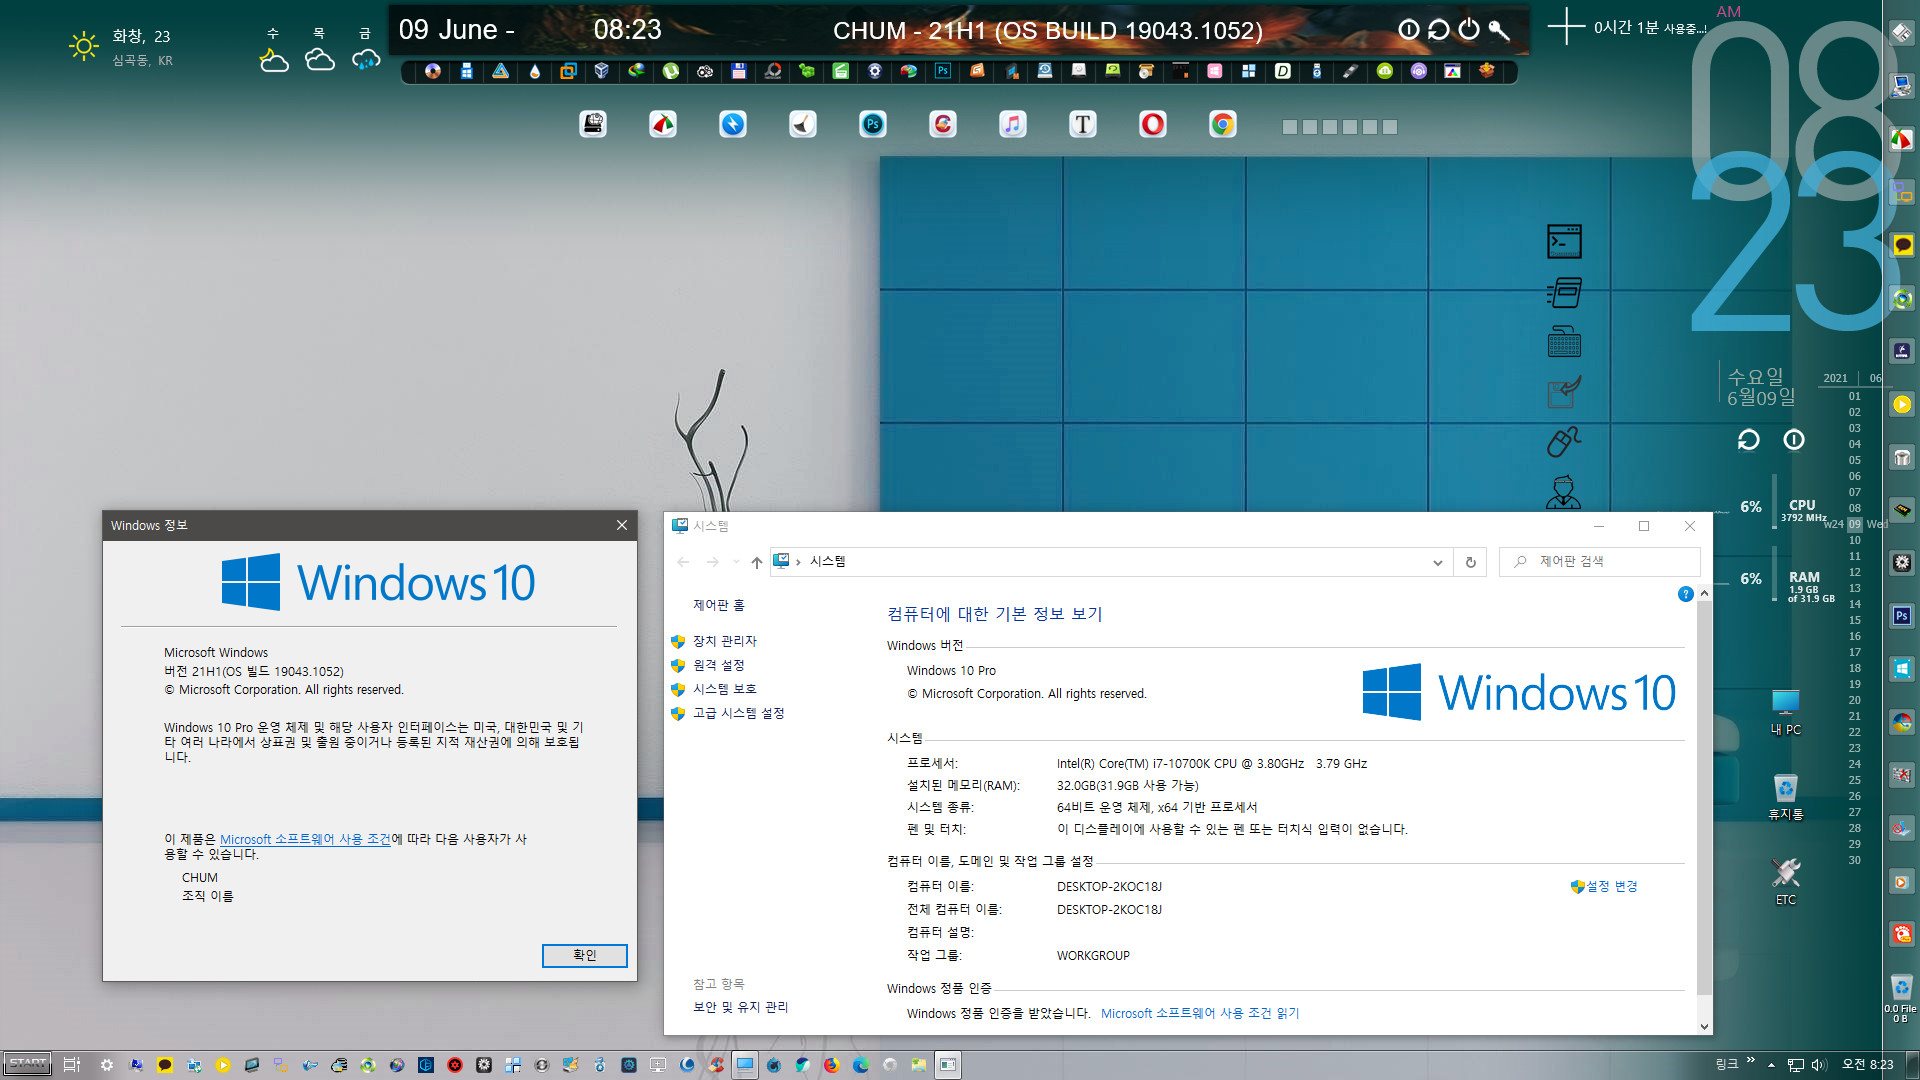Click power icon under the date widget
This screenshot has height=1080, width=1920.
pos(1794,440)
